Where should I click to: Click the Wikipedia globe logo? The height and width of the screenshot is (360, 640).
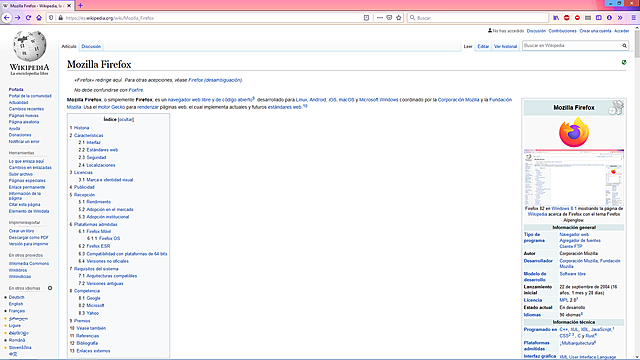pos(29,45)
